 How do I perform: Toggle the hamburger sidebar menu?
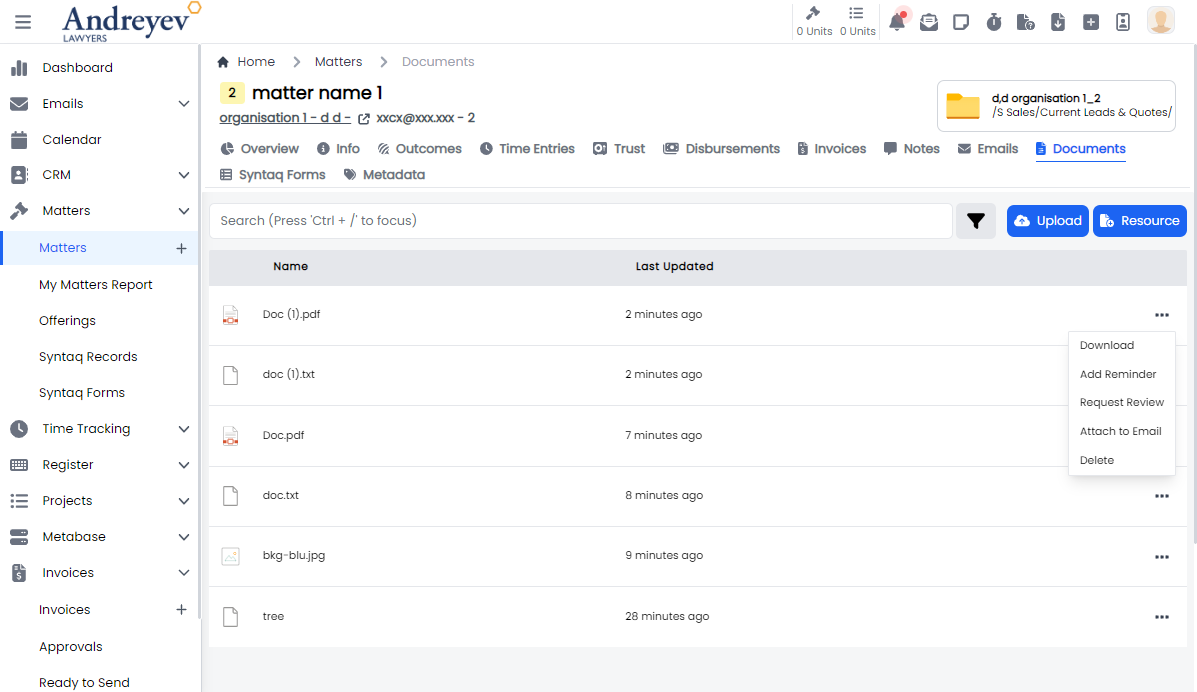coord(23,22)
